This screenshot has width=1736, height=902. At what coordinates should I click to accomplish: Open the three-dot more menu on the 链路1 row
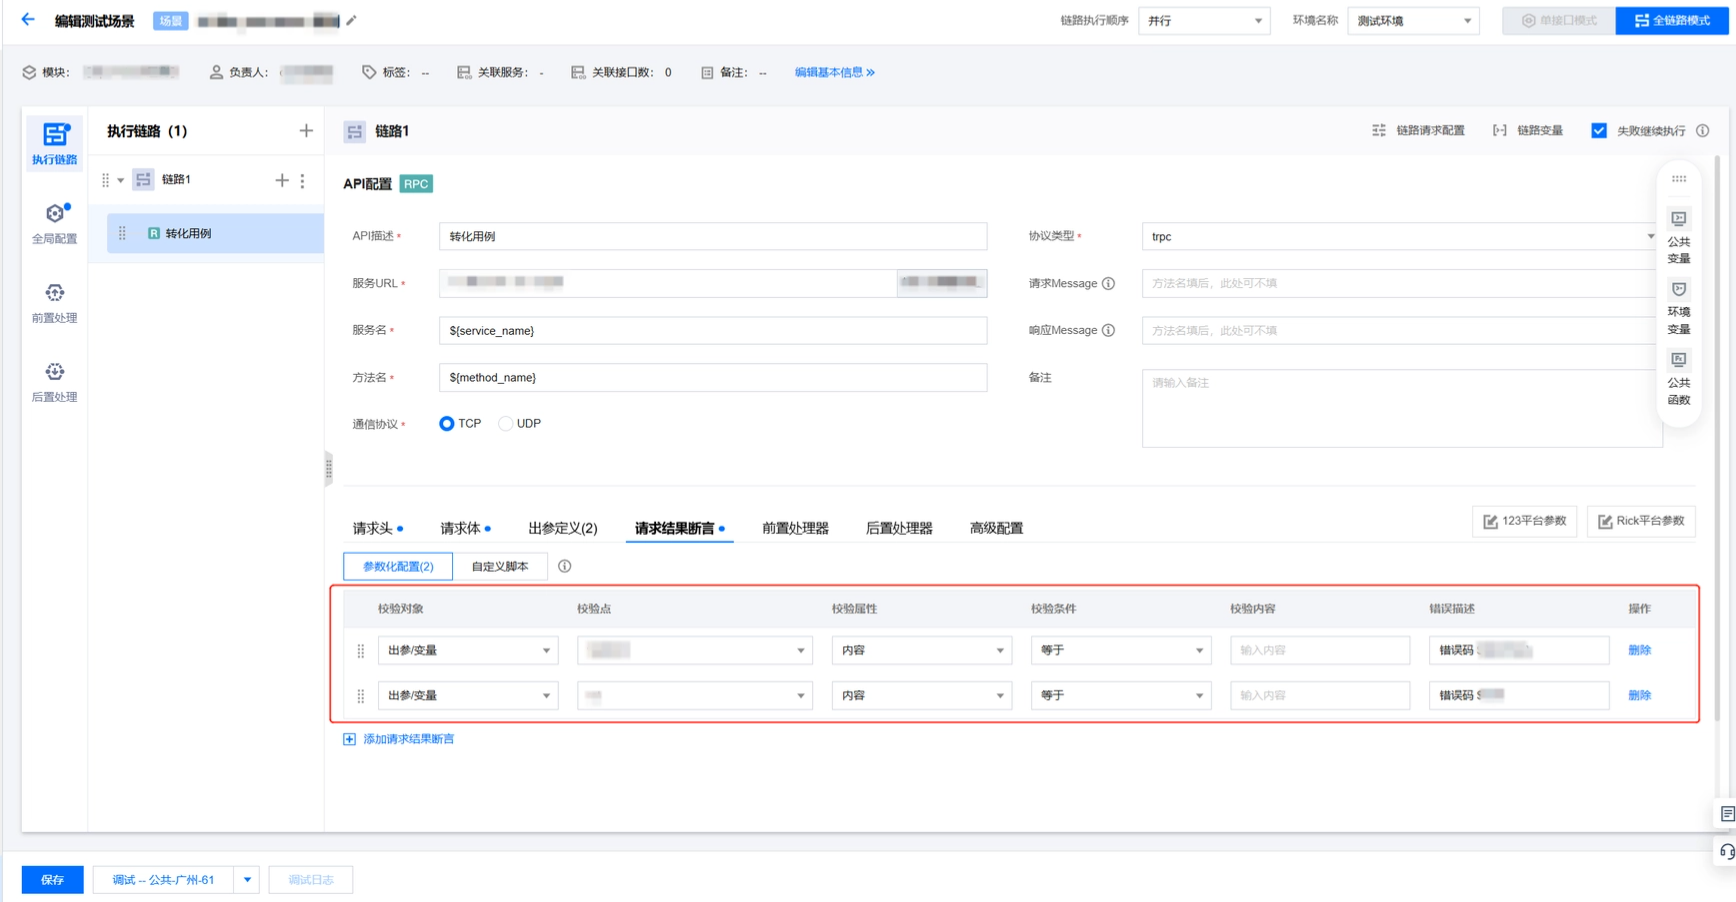[x=303, y=180]
